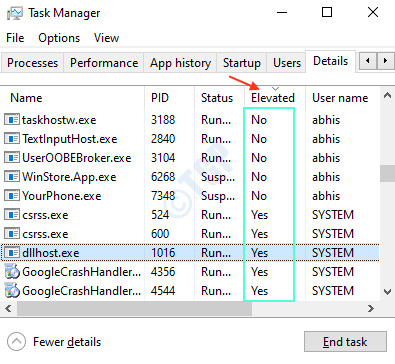The image size is (395, 364).
Task: Collapse view with Fewer details arrow icon
Action: [16, 342]
